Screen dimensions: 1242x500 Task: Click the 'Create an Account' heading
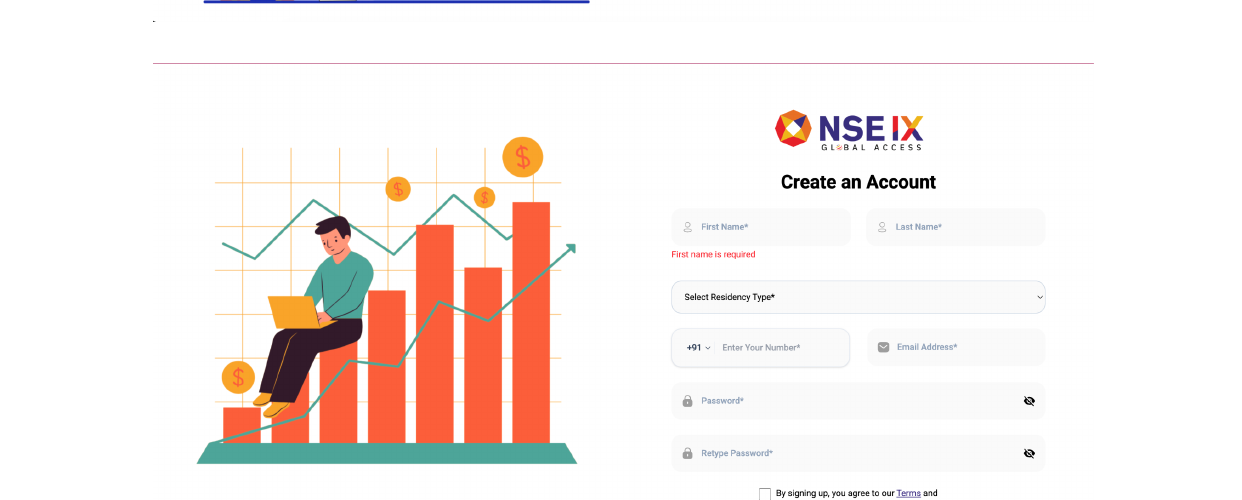[x=858, y=182]
